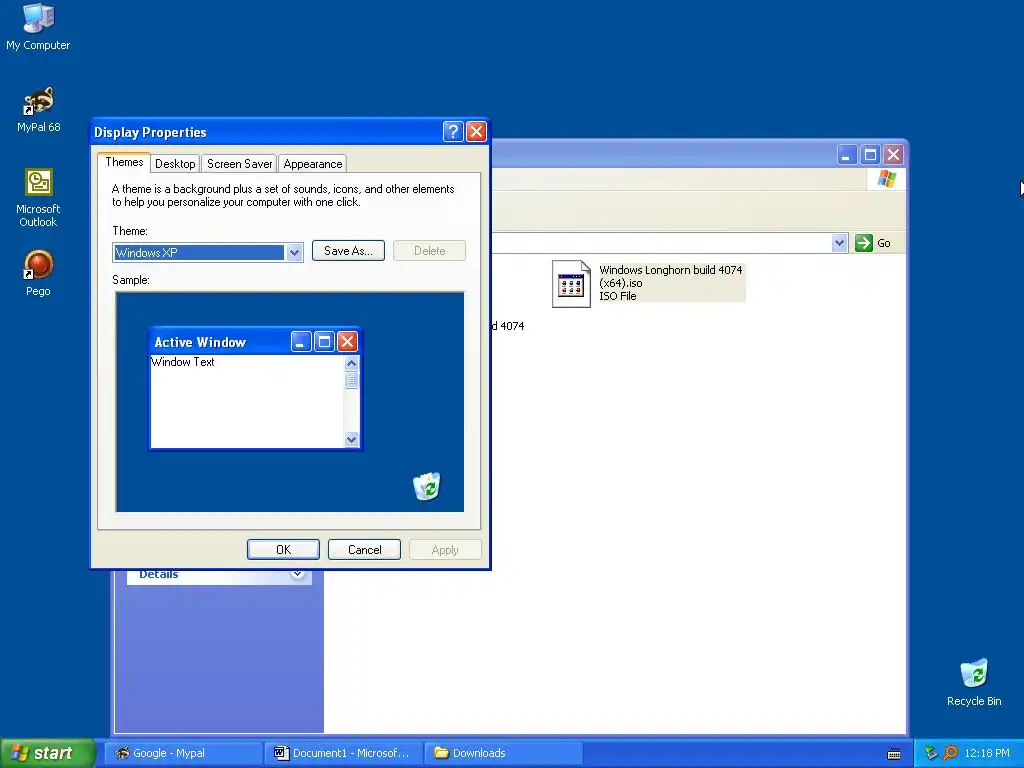1024x768 pixels.
Task: Click the green tray icon beside the magnifier
Action: pos(931,753)
